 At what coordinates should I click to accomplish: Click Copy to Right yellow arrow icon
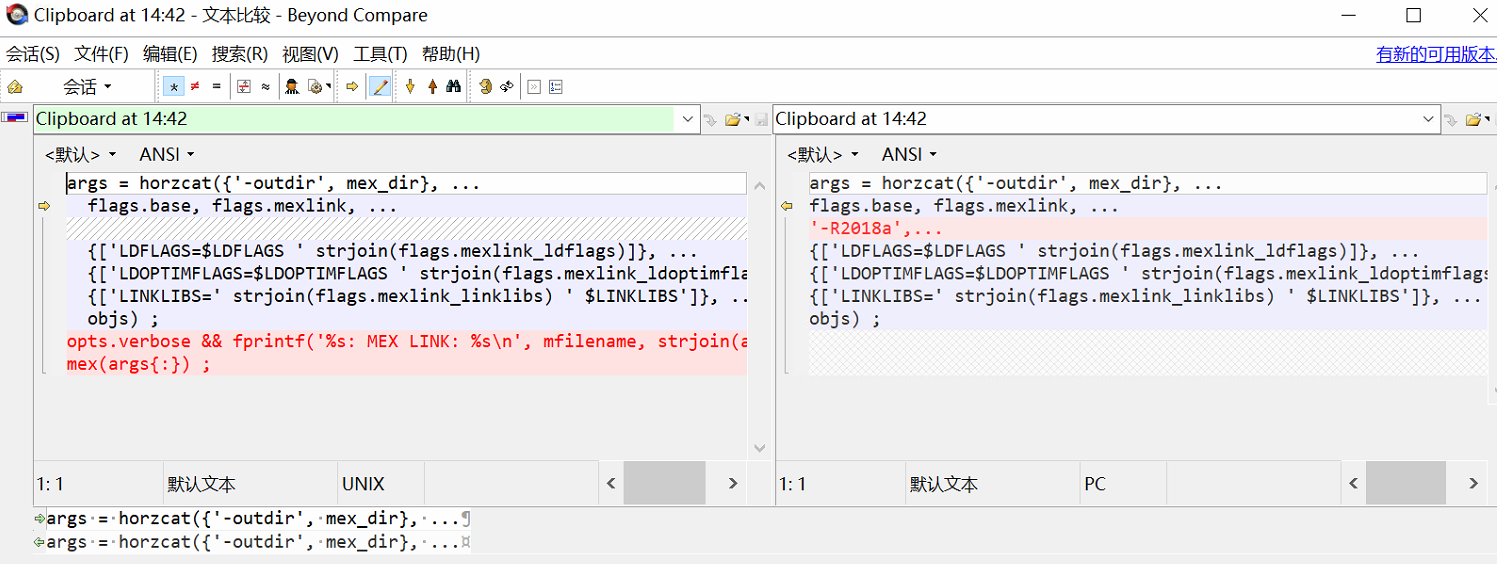point(353,87)
